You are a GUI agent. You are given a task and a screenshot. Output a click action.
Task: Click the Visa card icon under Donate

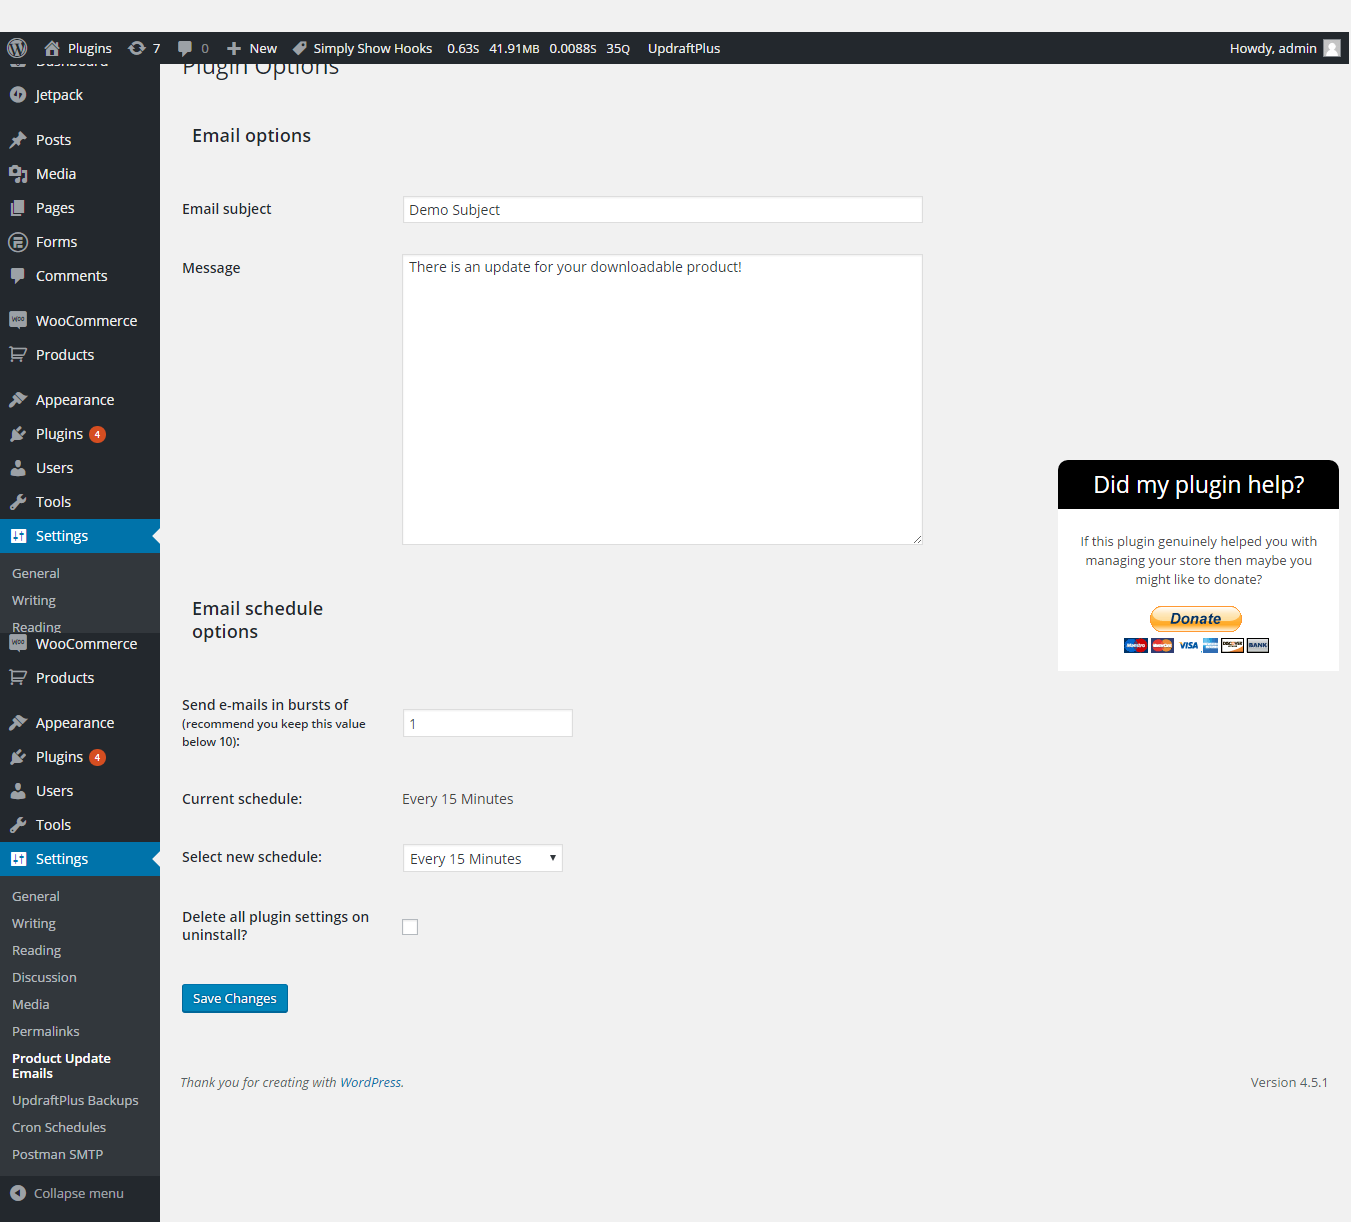click(1188, 645)
